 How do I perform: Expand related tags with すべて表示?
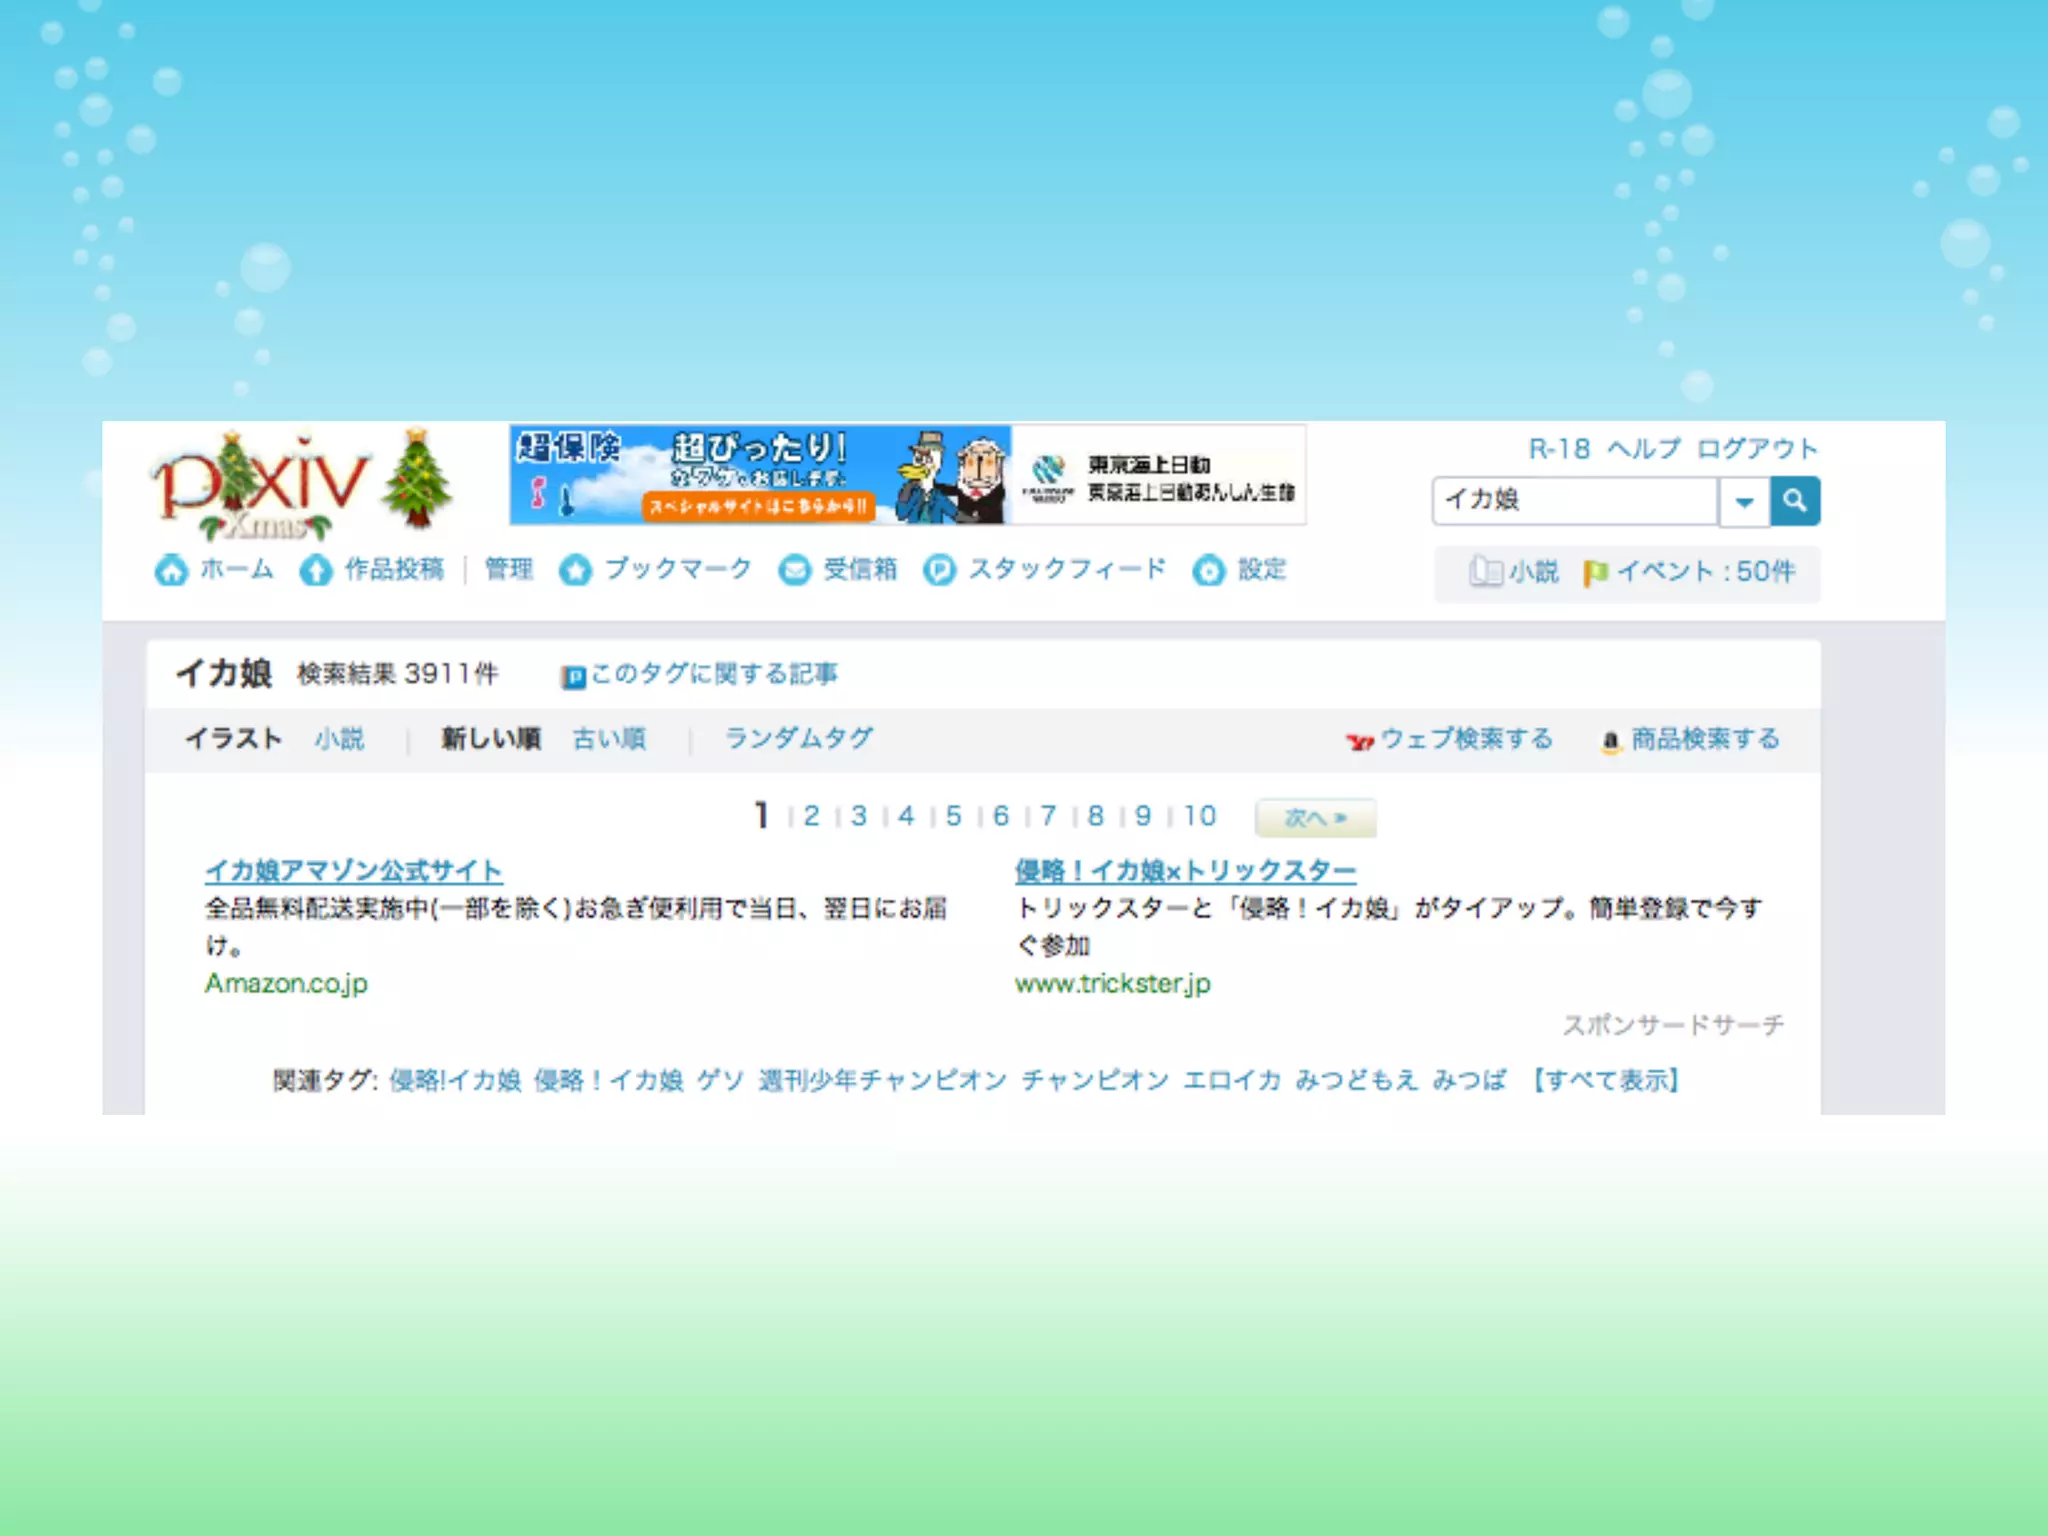[x=1606, y=1080]
